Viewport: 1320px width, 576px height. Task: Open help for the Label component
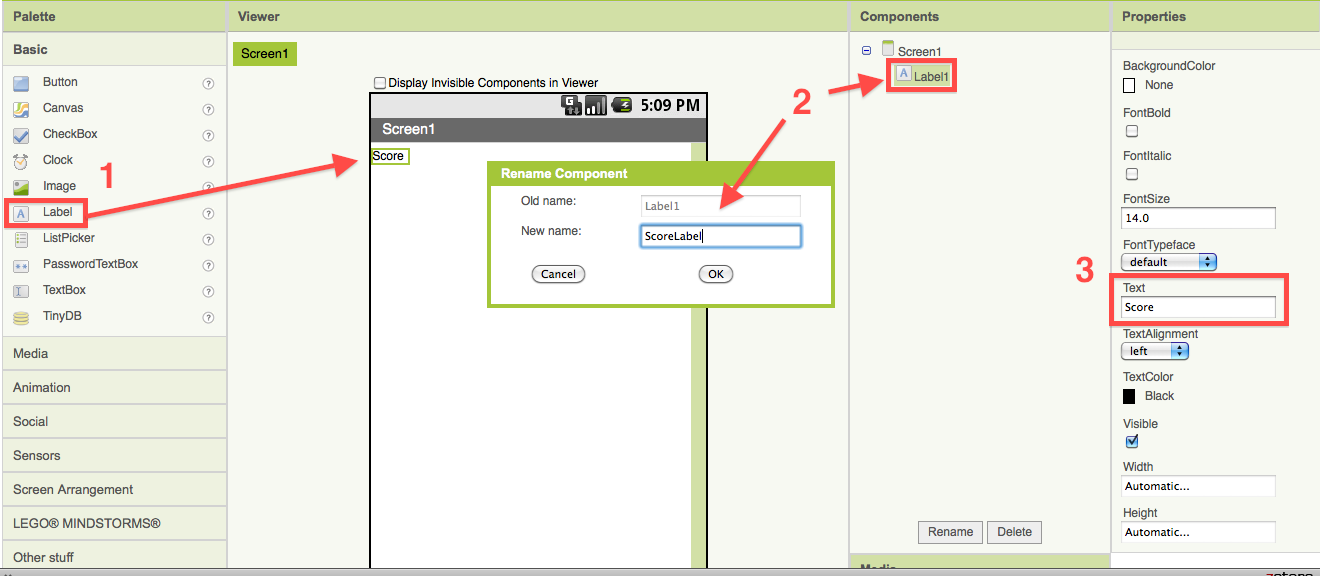(x=208, y=213)
